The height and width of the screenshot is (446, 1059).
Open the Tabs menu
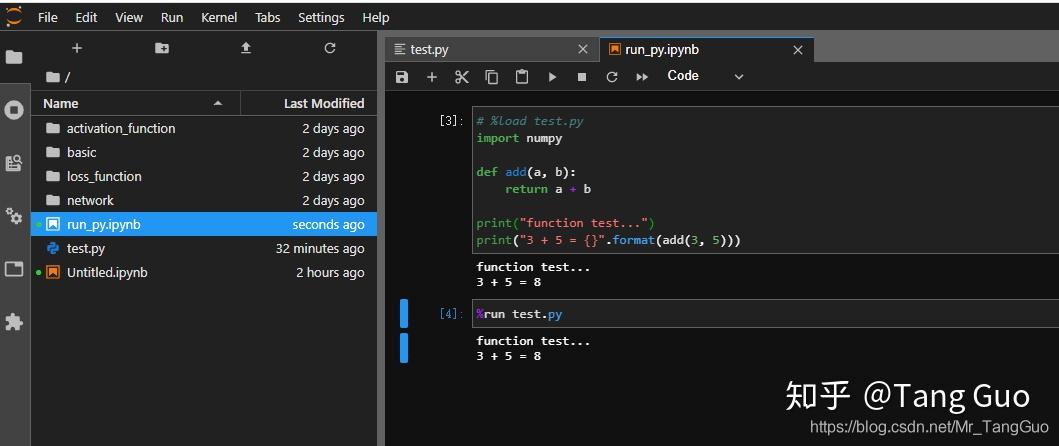click(267, 18)
